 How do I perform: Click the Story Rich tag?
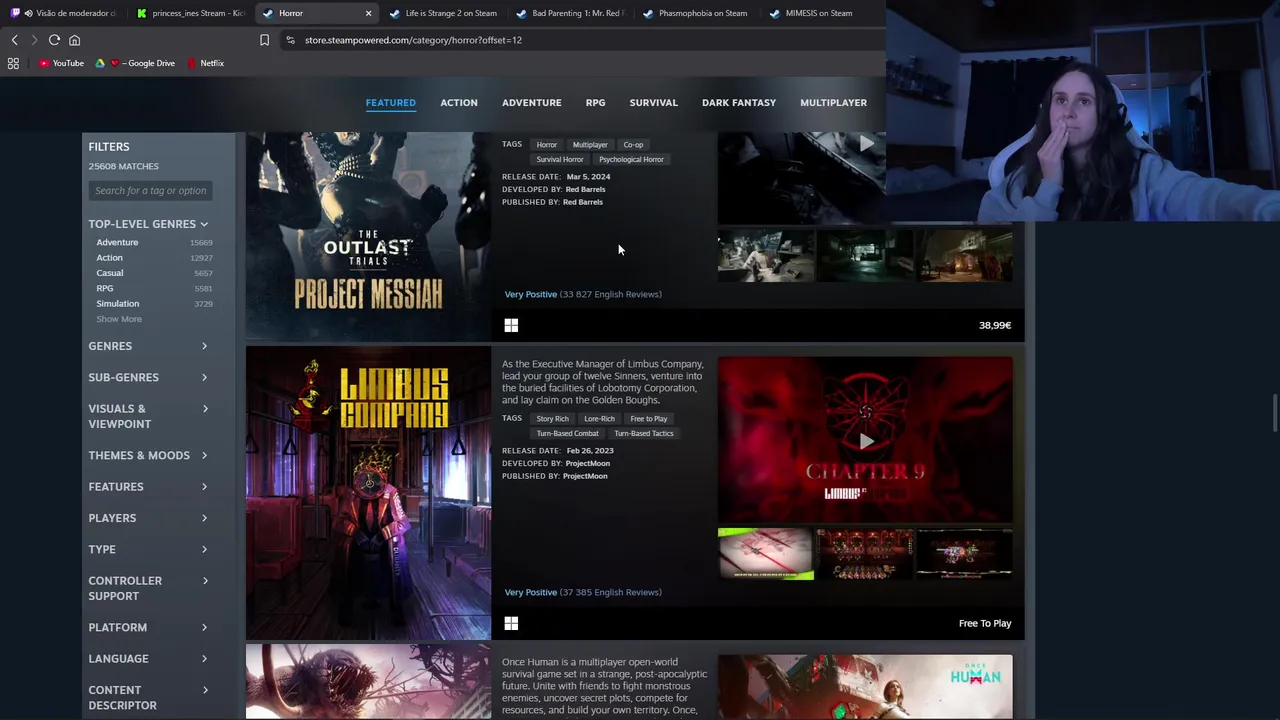click(552, 418)
